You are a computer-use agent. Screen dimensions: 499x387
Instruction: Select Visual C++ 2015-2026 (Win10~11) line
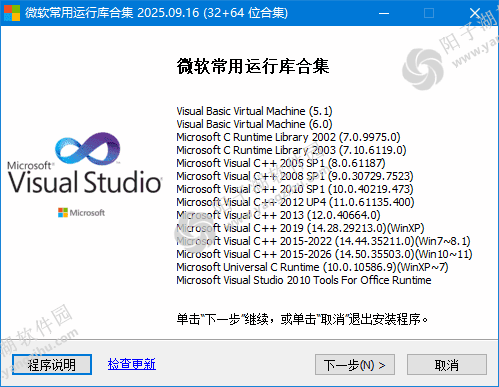point(324,254)
